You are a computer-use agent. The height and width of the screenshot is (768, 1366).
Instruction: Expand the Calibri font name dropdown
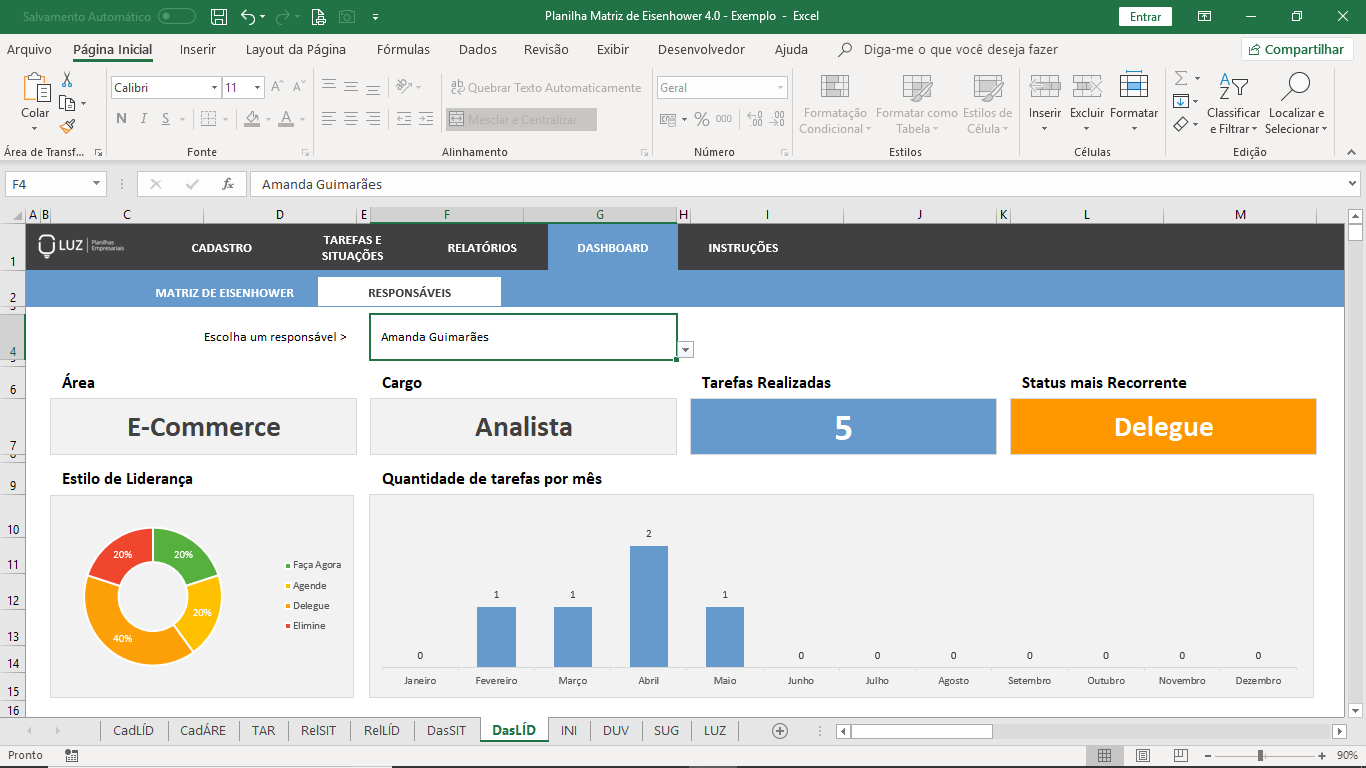pyautogui.click(x=214, y=88)
